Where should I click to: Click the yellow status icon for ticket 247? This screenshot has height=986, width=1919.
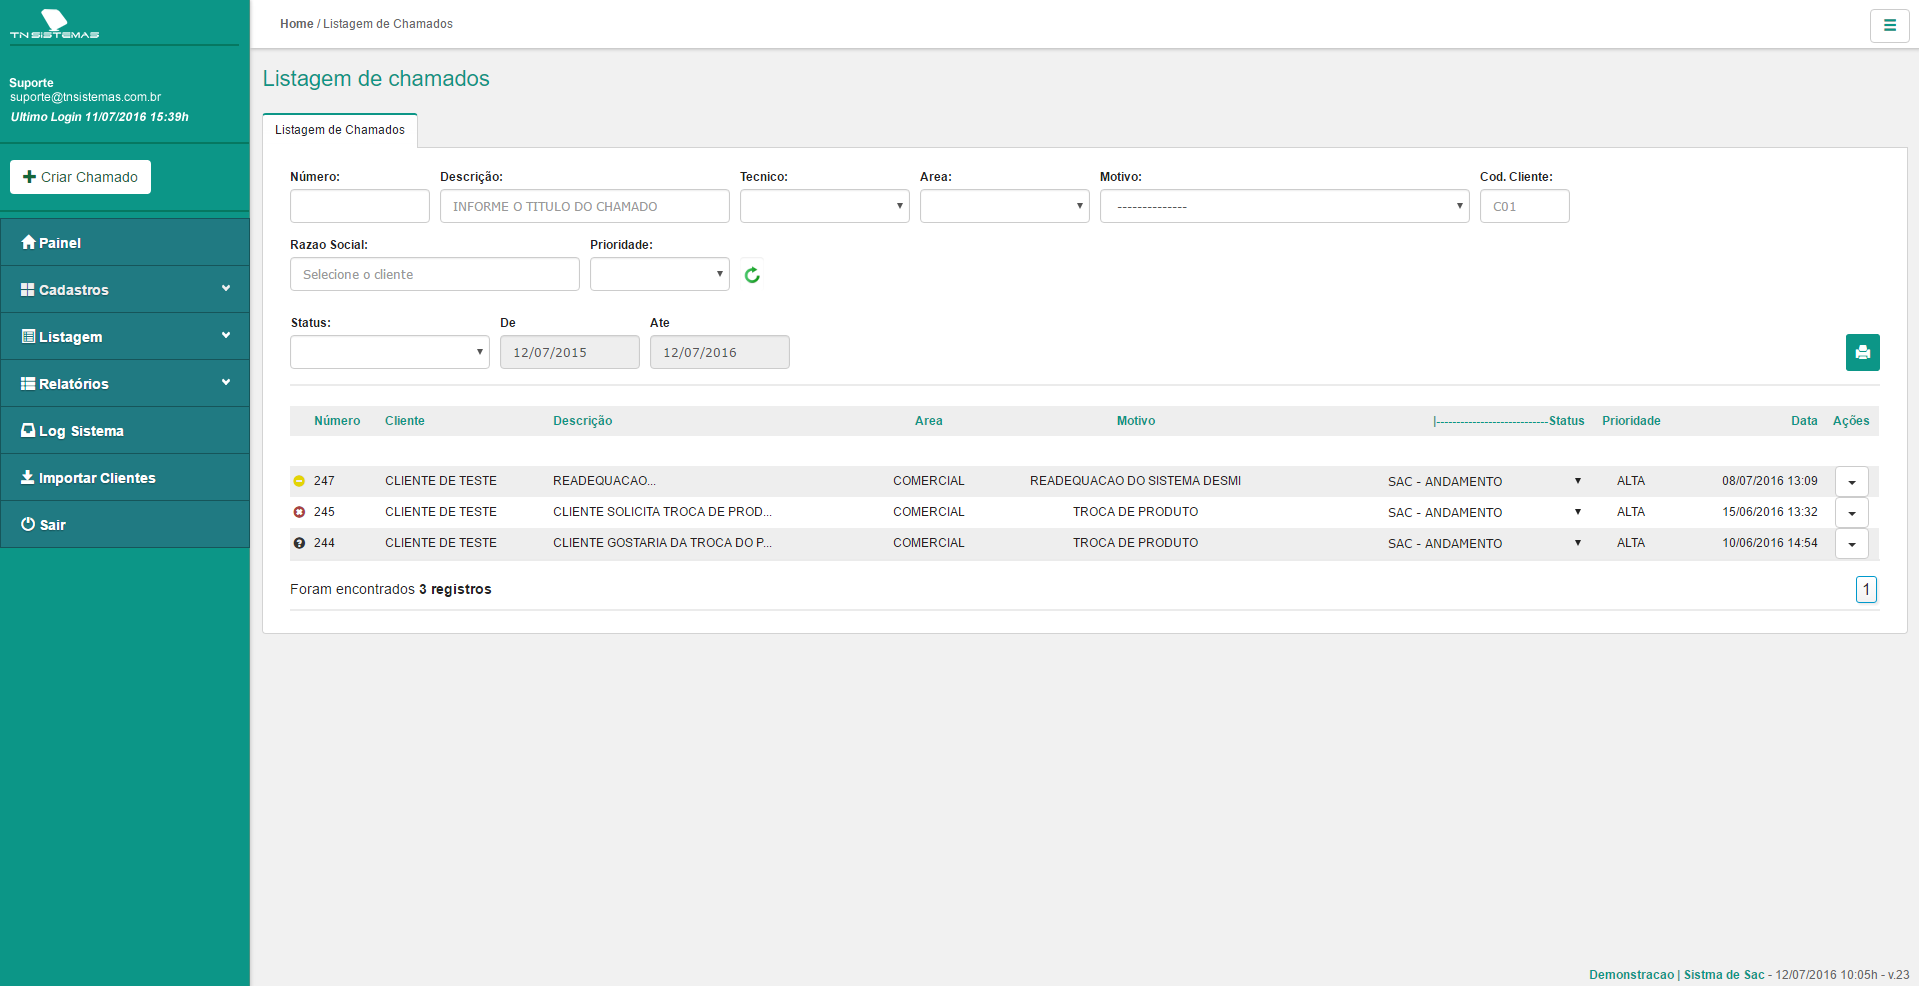coord(299,481)
